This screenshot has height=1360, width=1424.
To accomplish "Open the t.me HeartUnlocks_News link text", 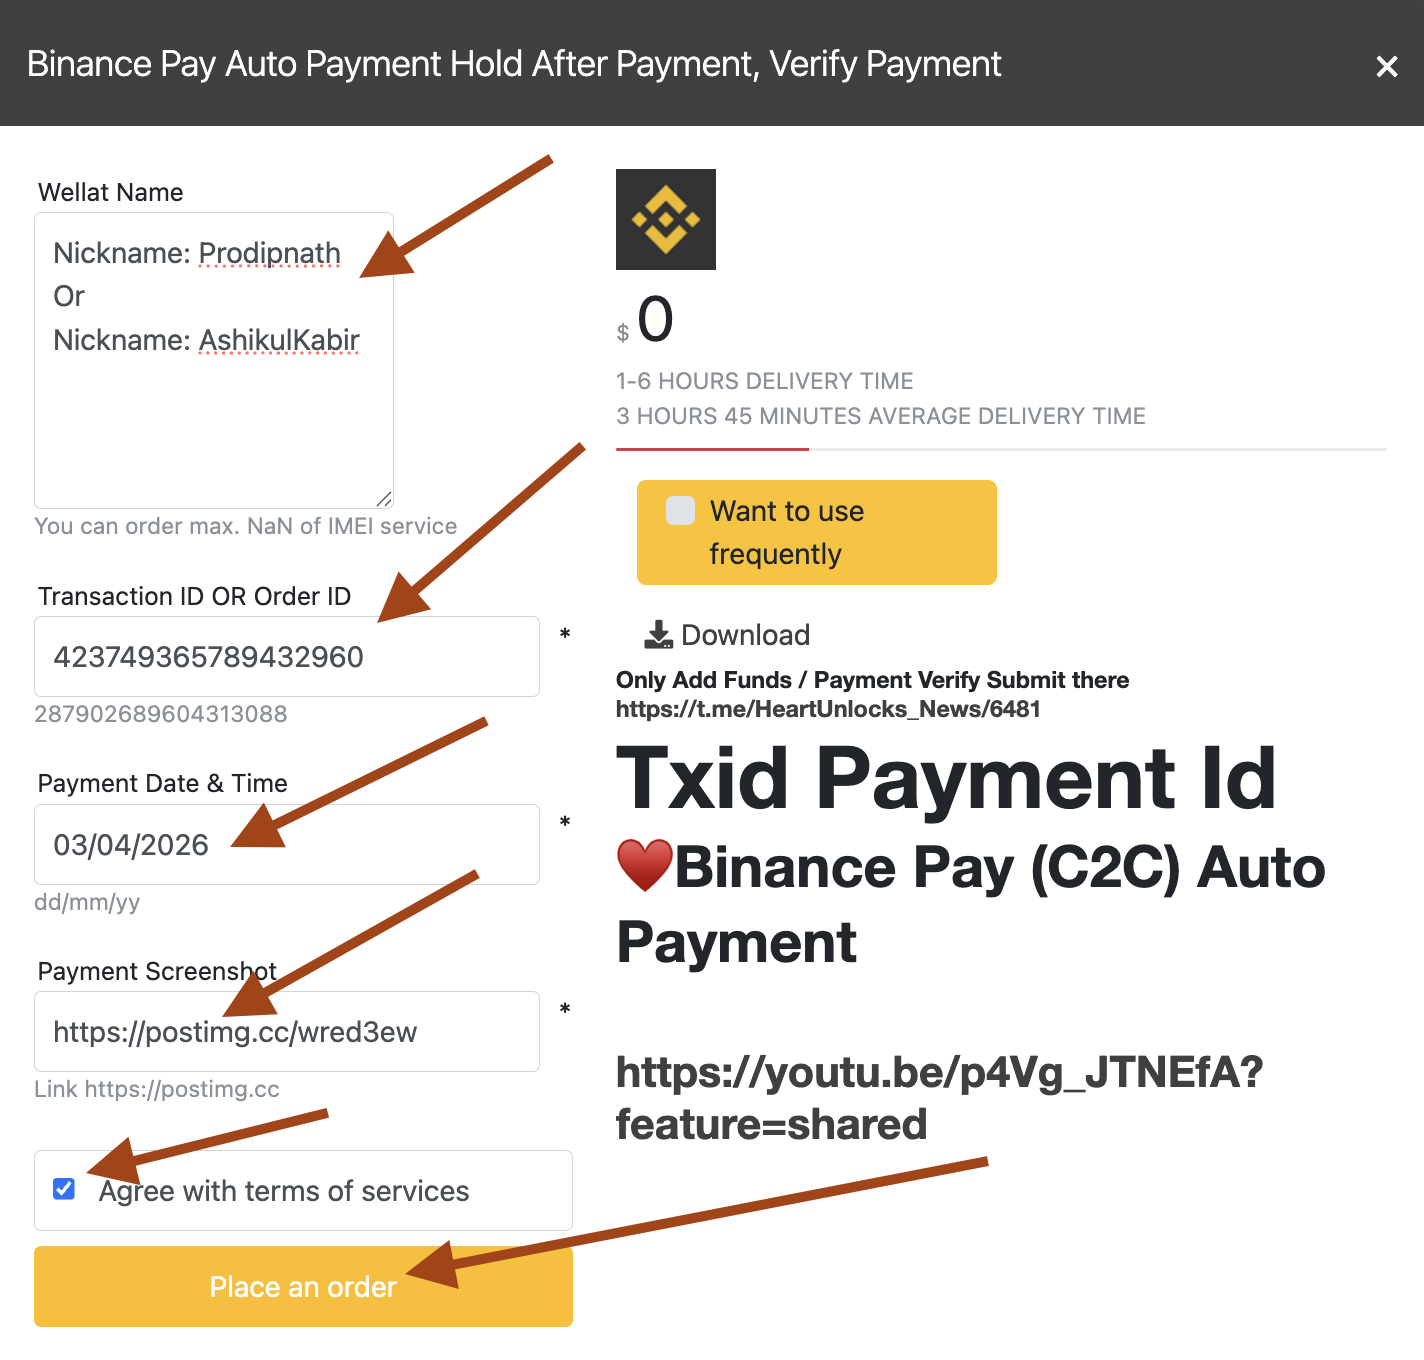I will (828, 709).
